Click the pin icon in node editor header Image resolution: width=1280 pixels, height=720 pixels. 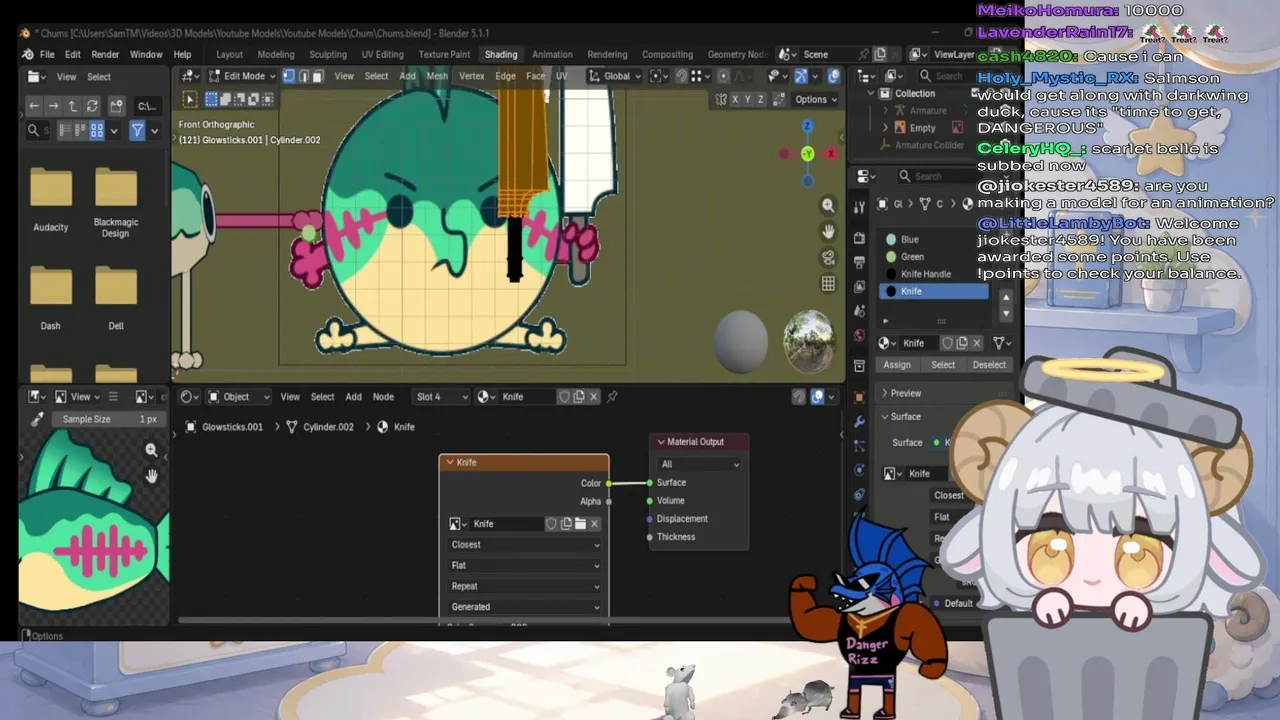pos(612,397)
